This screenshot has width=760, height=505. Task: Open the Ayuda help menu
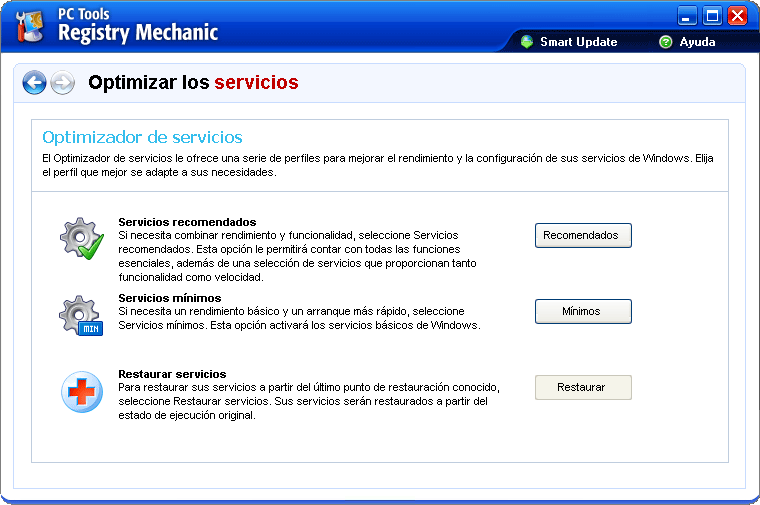[x=697, y=42]
